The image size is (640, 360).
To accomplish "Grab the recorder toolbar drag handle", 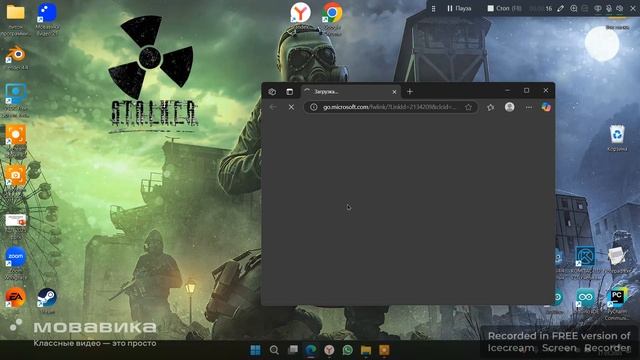I will pos(433,8).
